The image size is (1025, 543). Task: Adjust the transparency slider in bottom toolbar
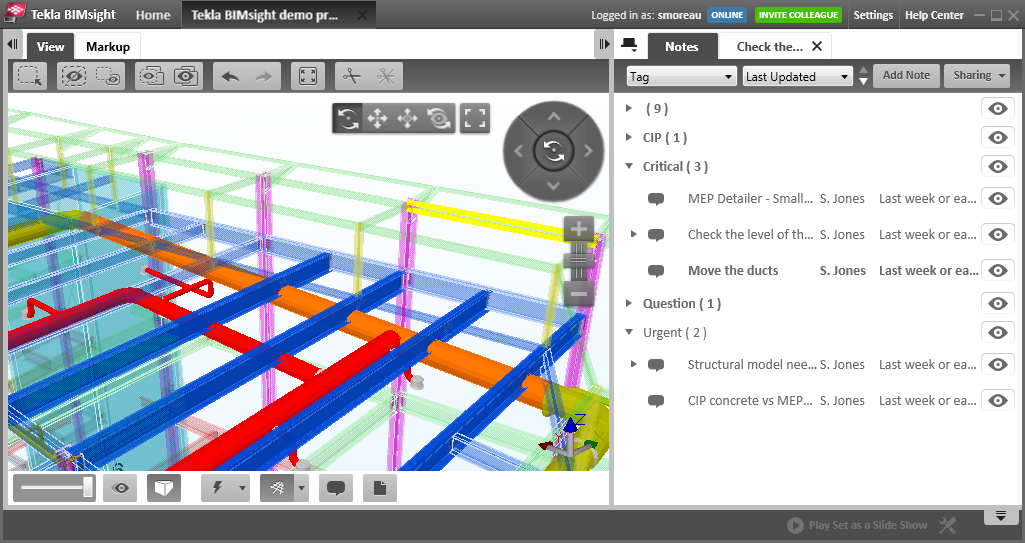point(54,487)
